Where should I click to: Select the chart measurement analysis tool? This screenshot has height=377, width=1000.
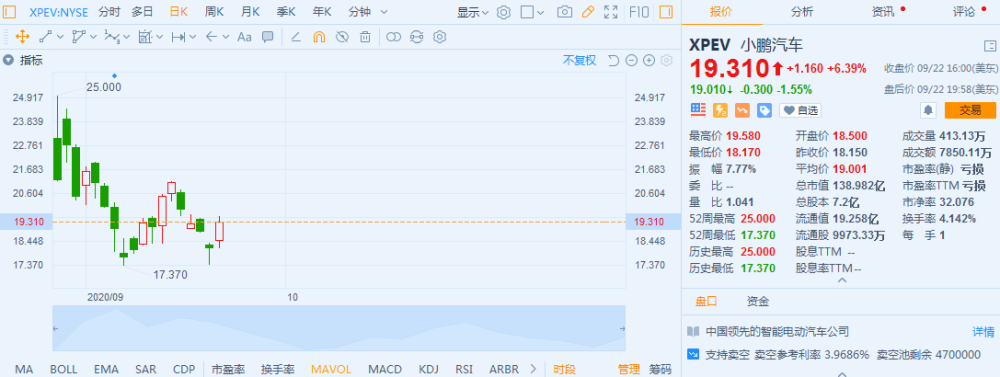point(146,37)
